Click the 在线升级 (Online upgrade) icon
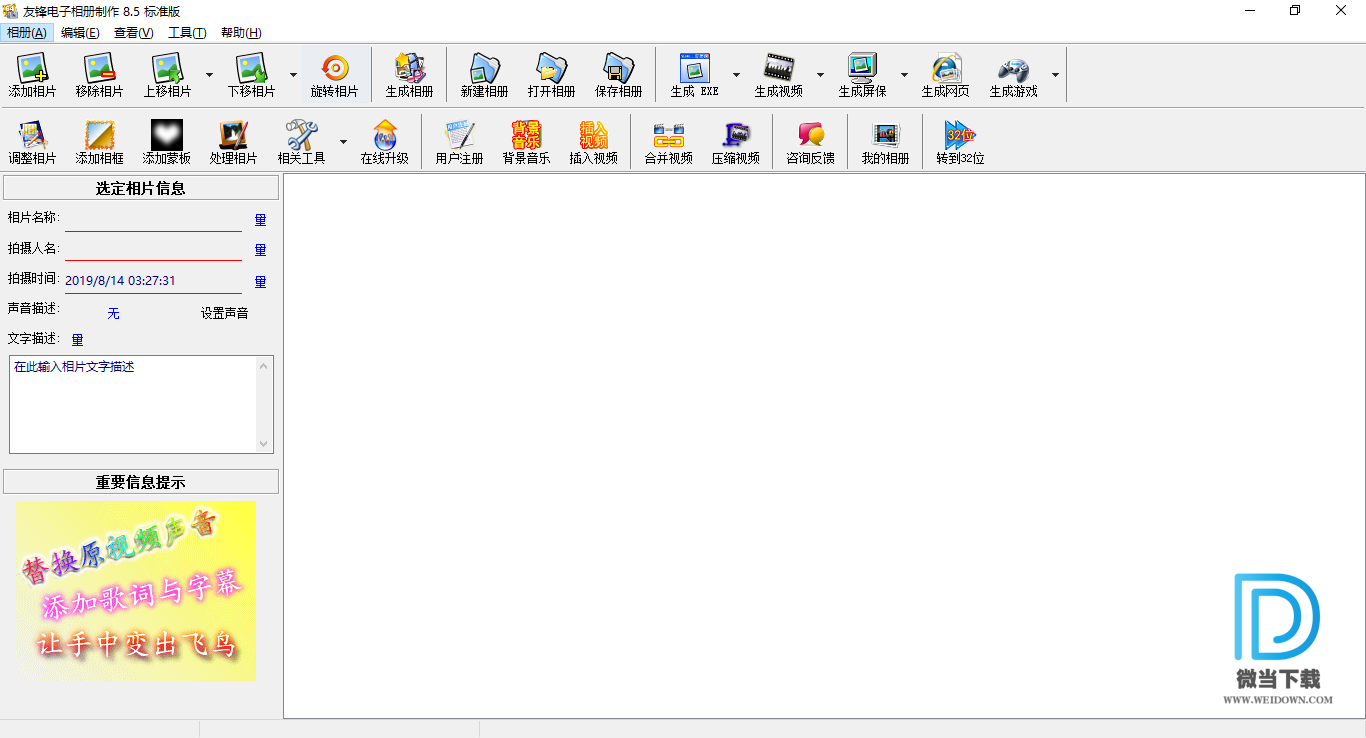 pos(385,142)
